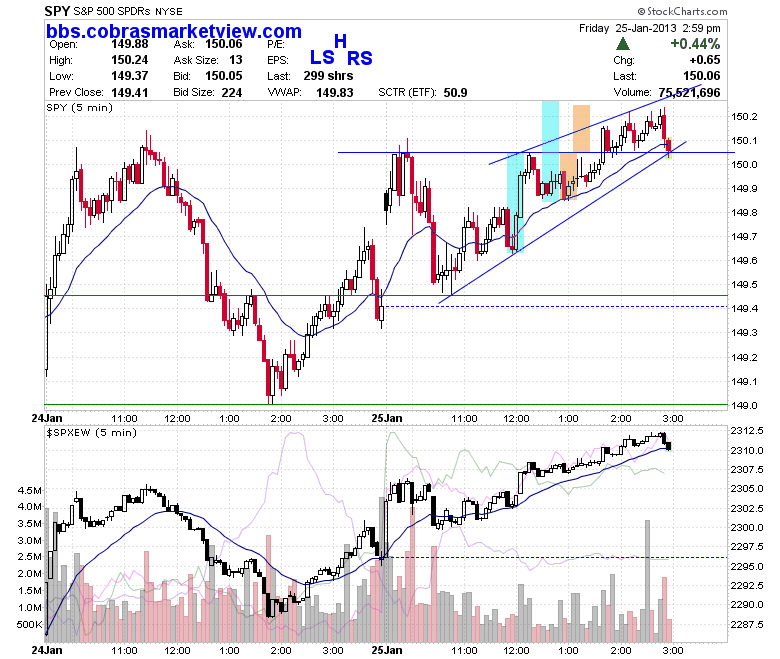Click the 24Jan date marker on lower axis
This screenshot has width=780, height=659.
(x=47, y=650)
